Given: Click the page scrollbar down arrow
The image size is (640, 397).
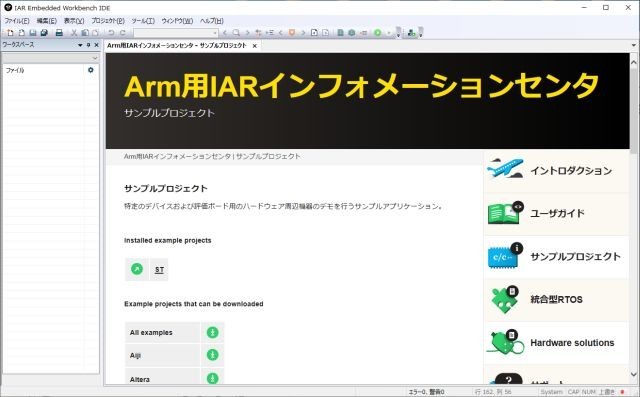Looking at the screenshot, I should [x=634, y=374].
